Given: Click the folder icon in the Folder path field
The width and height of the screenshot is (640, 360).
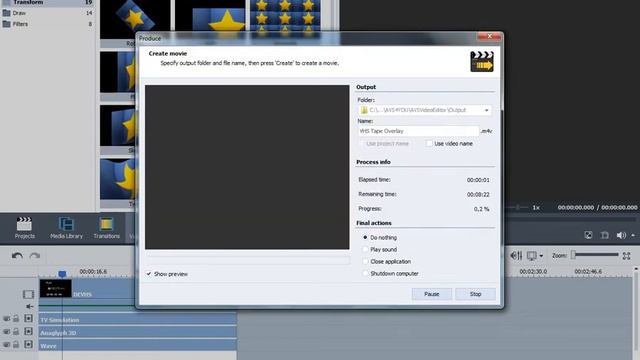Looking at the screenshot, I should point(364,110).
